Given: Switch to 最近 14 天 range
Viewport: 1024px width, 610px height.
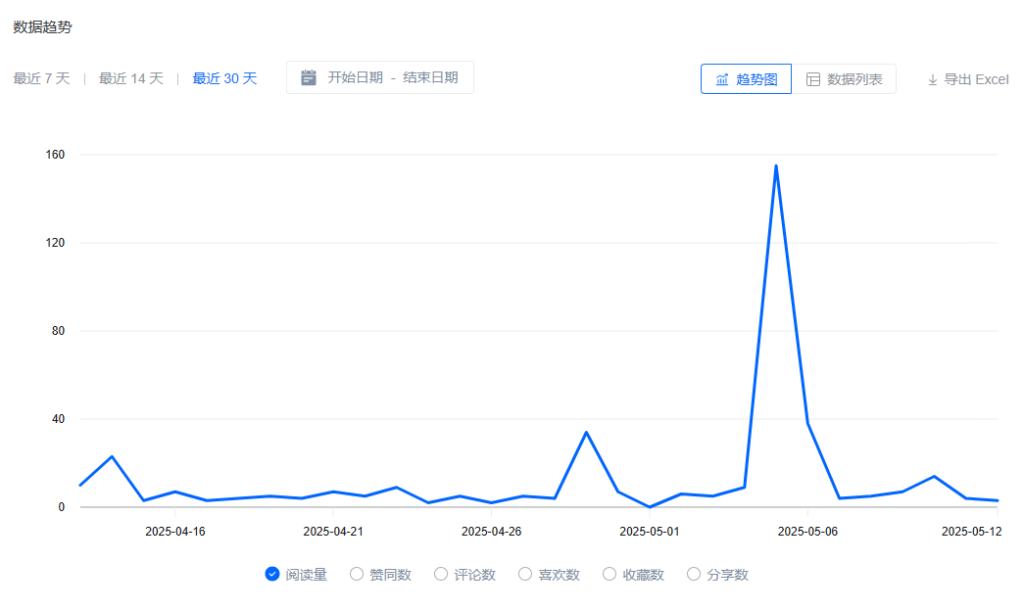Looking at the screenshot, I should click(130, 78).
